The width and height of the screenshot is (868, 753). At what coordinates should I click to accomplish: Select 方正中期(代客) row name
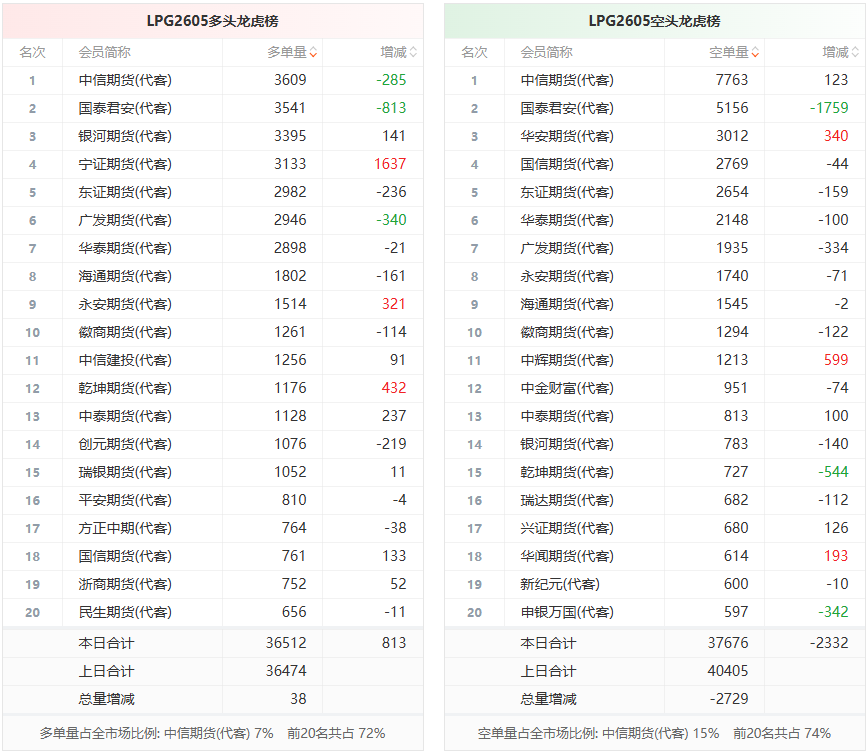[125, 528]
